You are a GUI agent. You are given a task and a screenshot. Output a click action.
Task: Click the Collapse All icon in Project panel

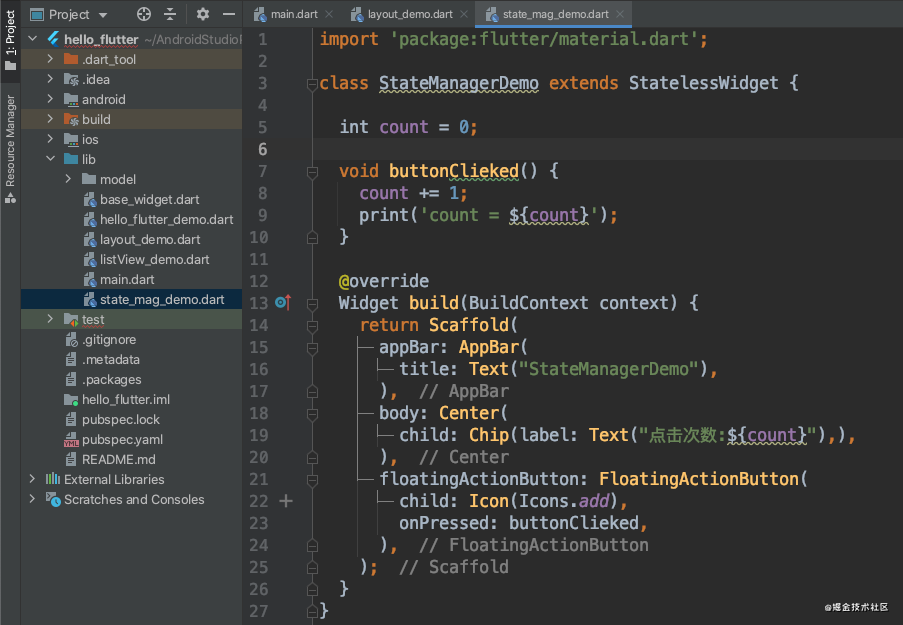(170, 14)
